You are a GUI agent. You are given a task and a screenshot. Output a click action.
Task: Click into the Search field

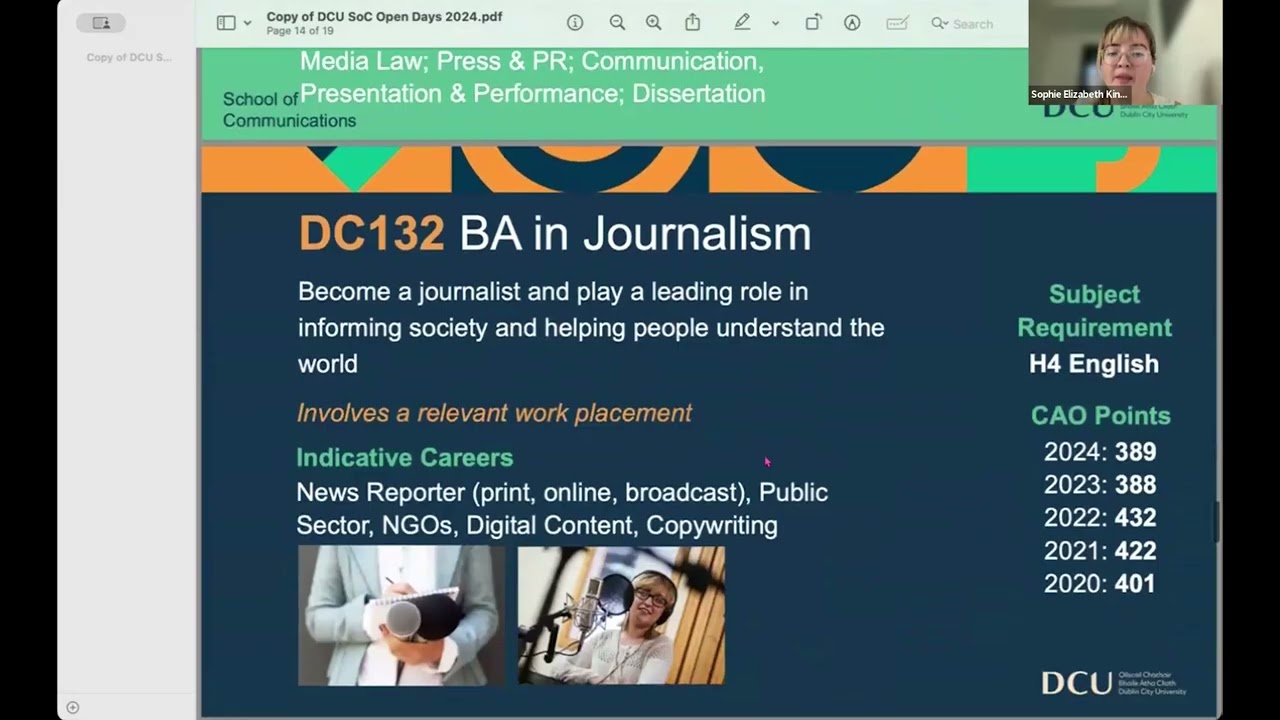973,24
